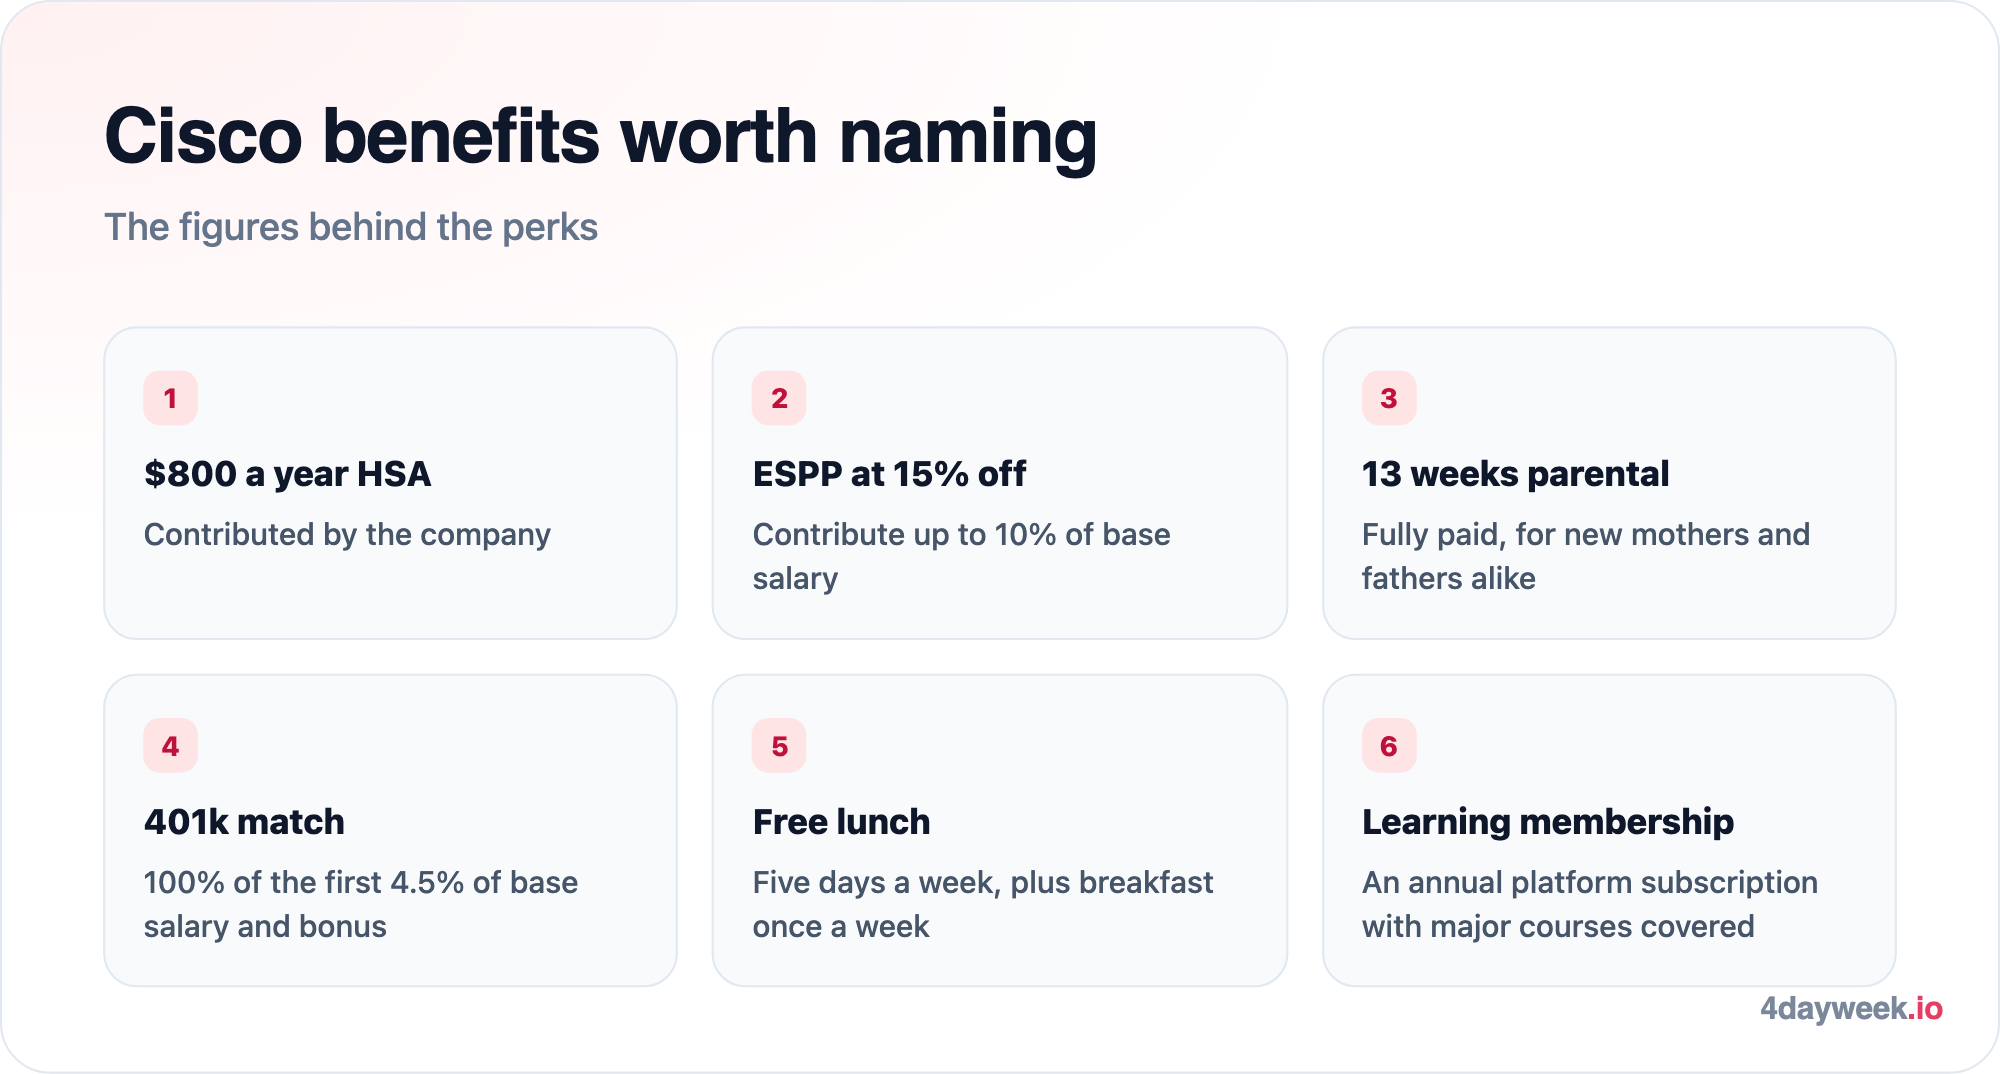Click the number 2 badge icon
The image size is (2000, 1074).
click(779, 398)
